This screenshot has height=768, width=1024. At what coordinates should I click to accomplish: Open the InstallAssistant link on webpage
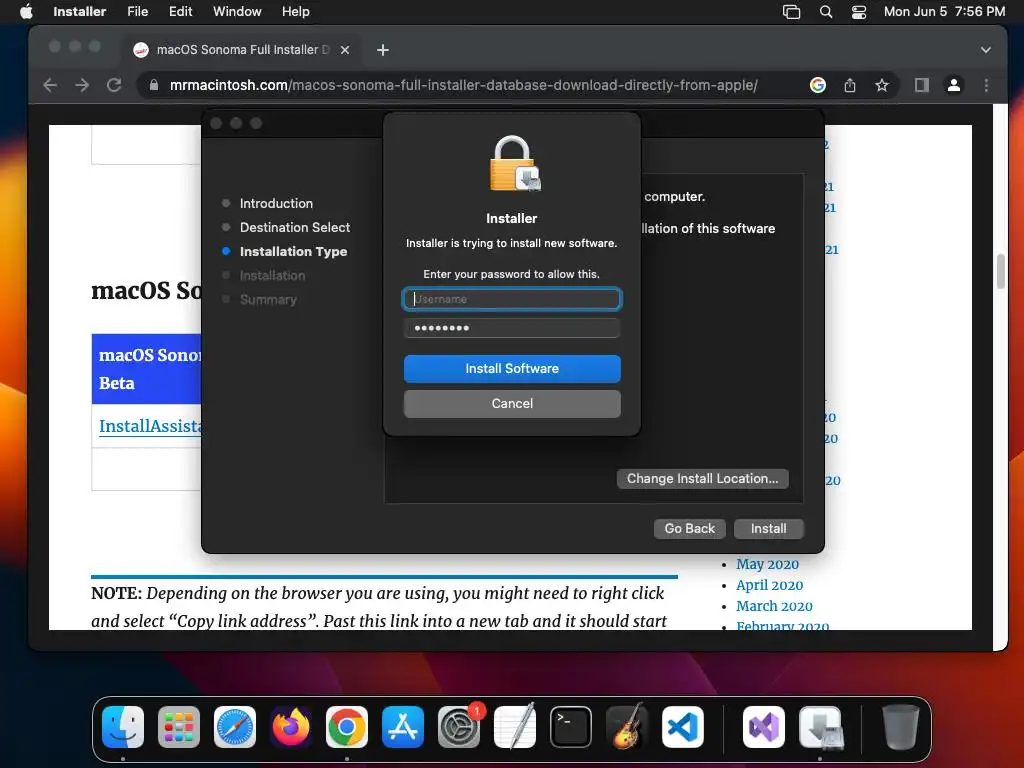[x=150, y=426]
